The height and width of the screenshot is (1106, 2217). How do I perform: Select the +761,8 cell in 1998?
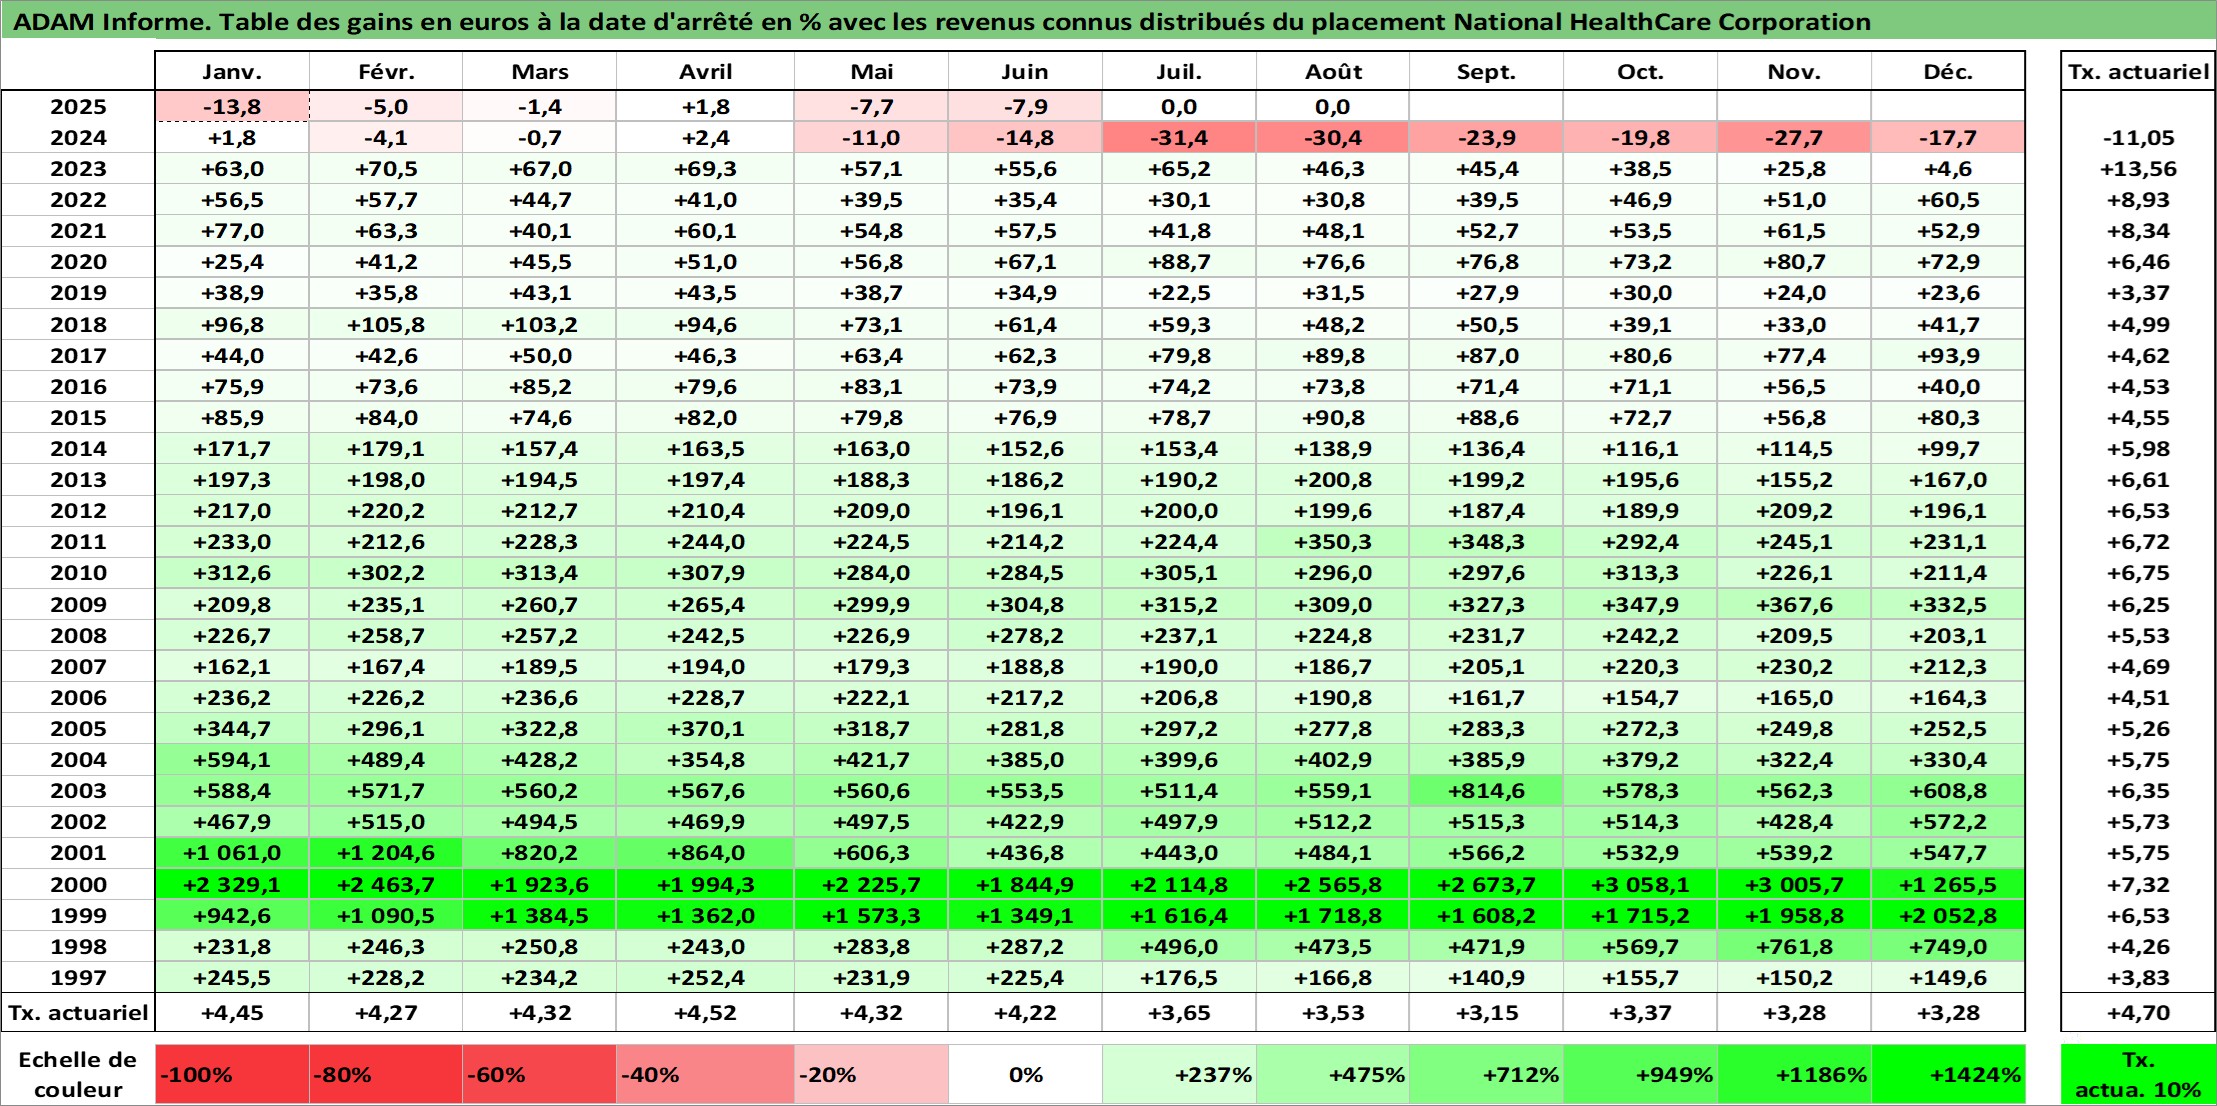pos(1794,946)
